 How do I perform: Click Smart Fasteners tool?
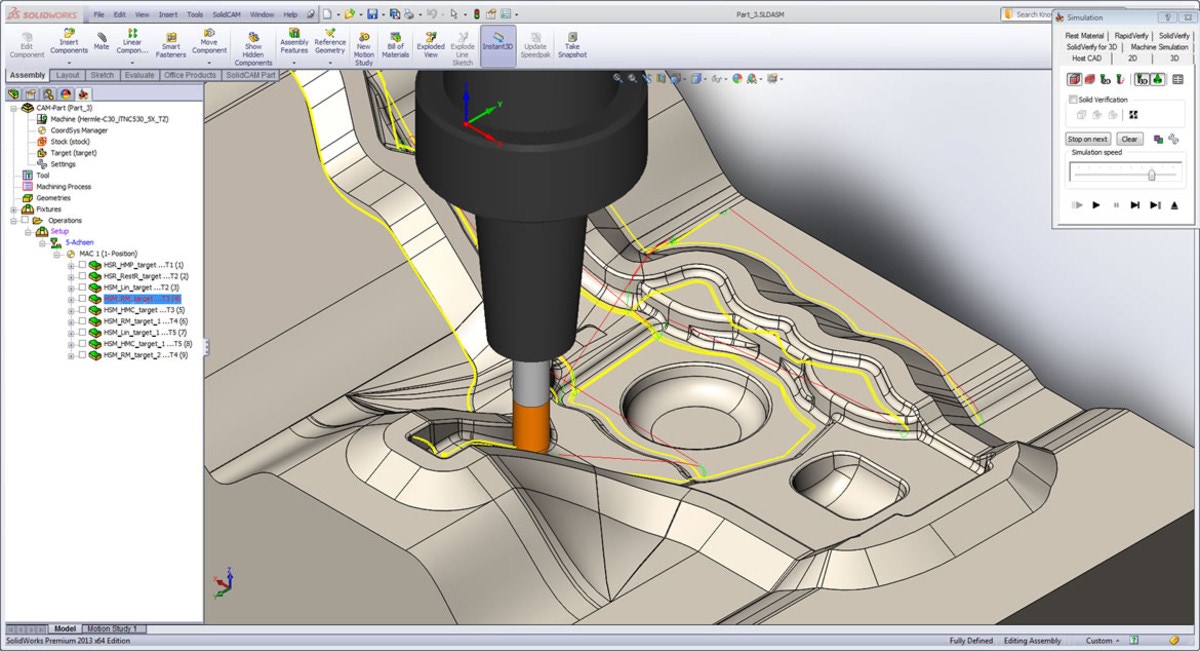pos(171,45)
